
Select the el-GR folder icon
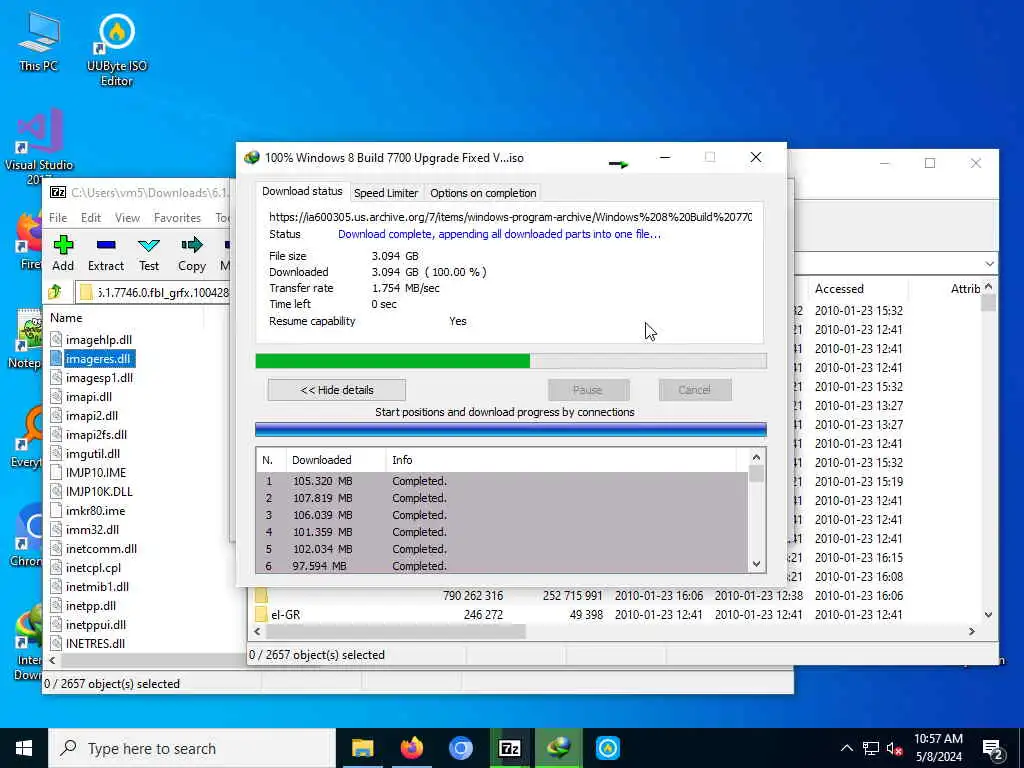[261, 615]
